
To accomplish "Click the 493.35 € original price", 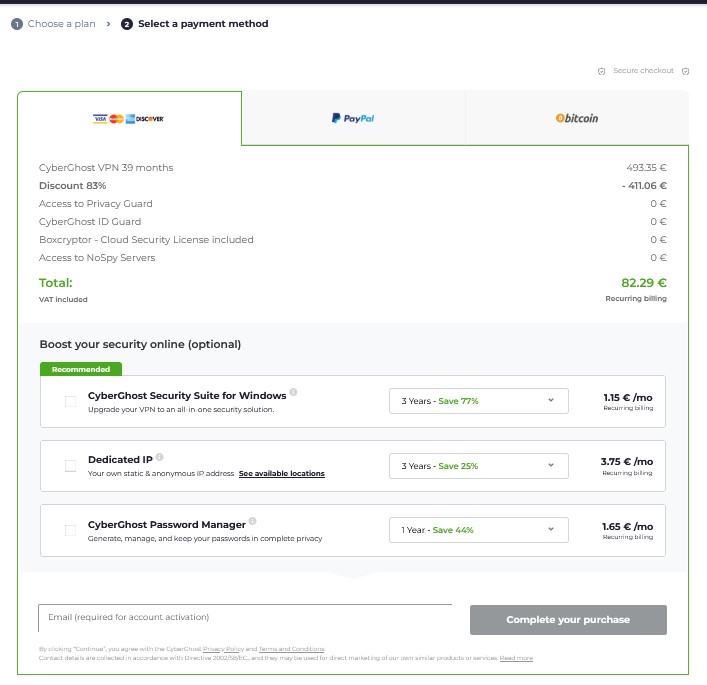I will pos(647,168).
